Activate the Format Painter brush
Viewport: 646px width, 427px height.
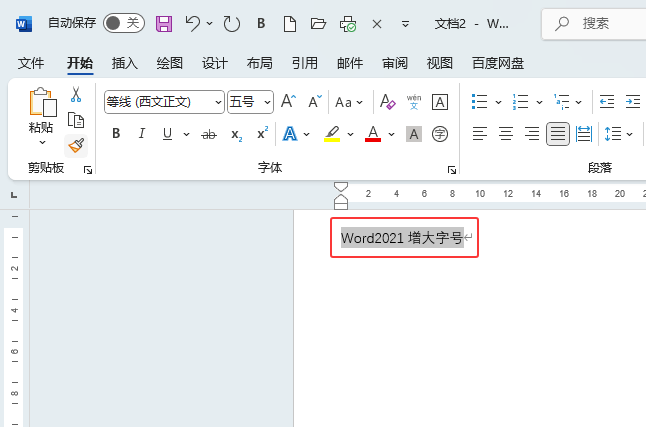[76, 145]
